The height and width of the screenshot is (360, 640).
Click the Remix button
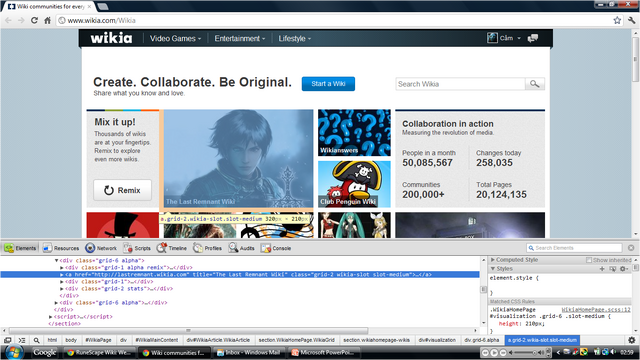122,190
